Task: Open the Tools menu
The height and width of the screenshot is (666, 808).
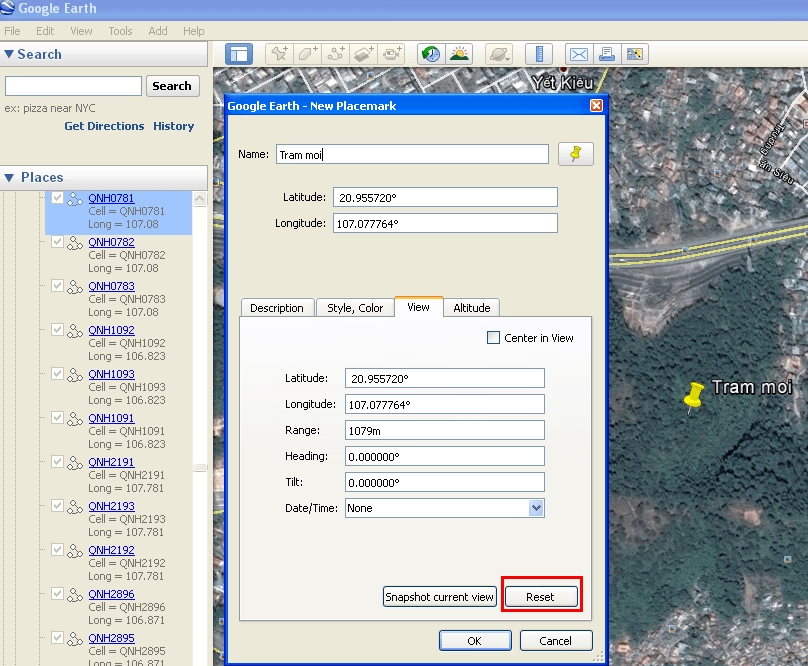Action: [x=120, y=31]
